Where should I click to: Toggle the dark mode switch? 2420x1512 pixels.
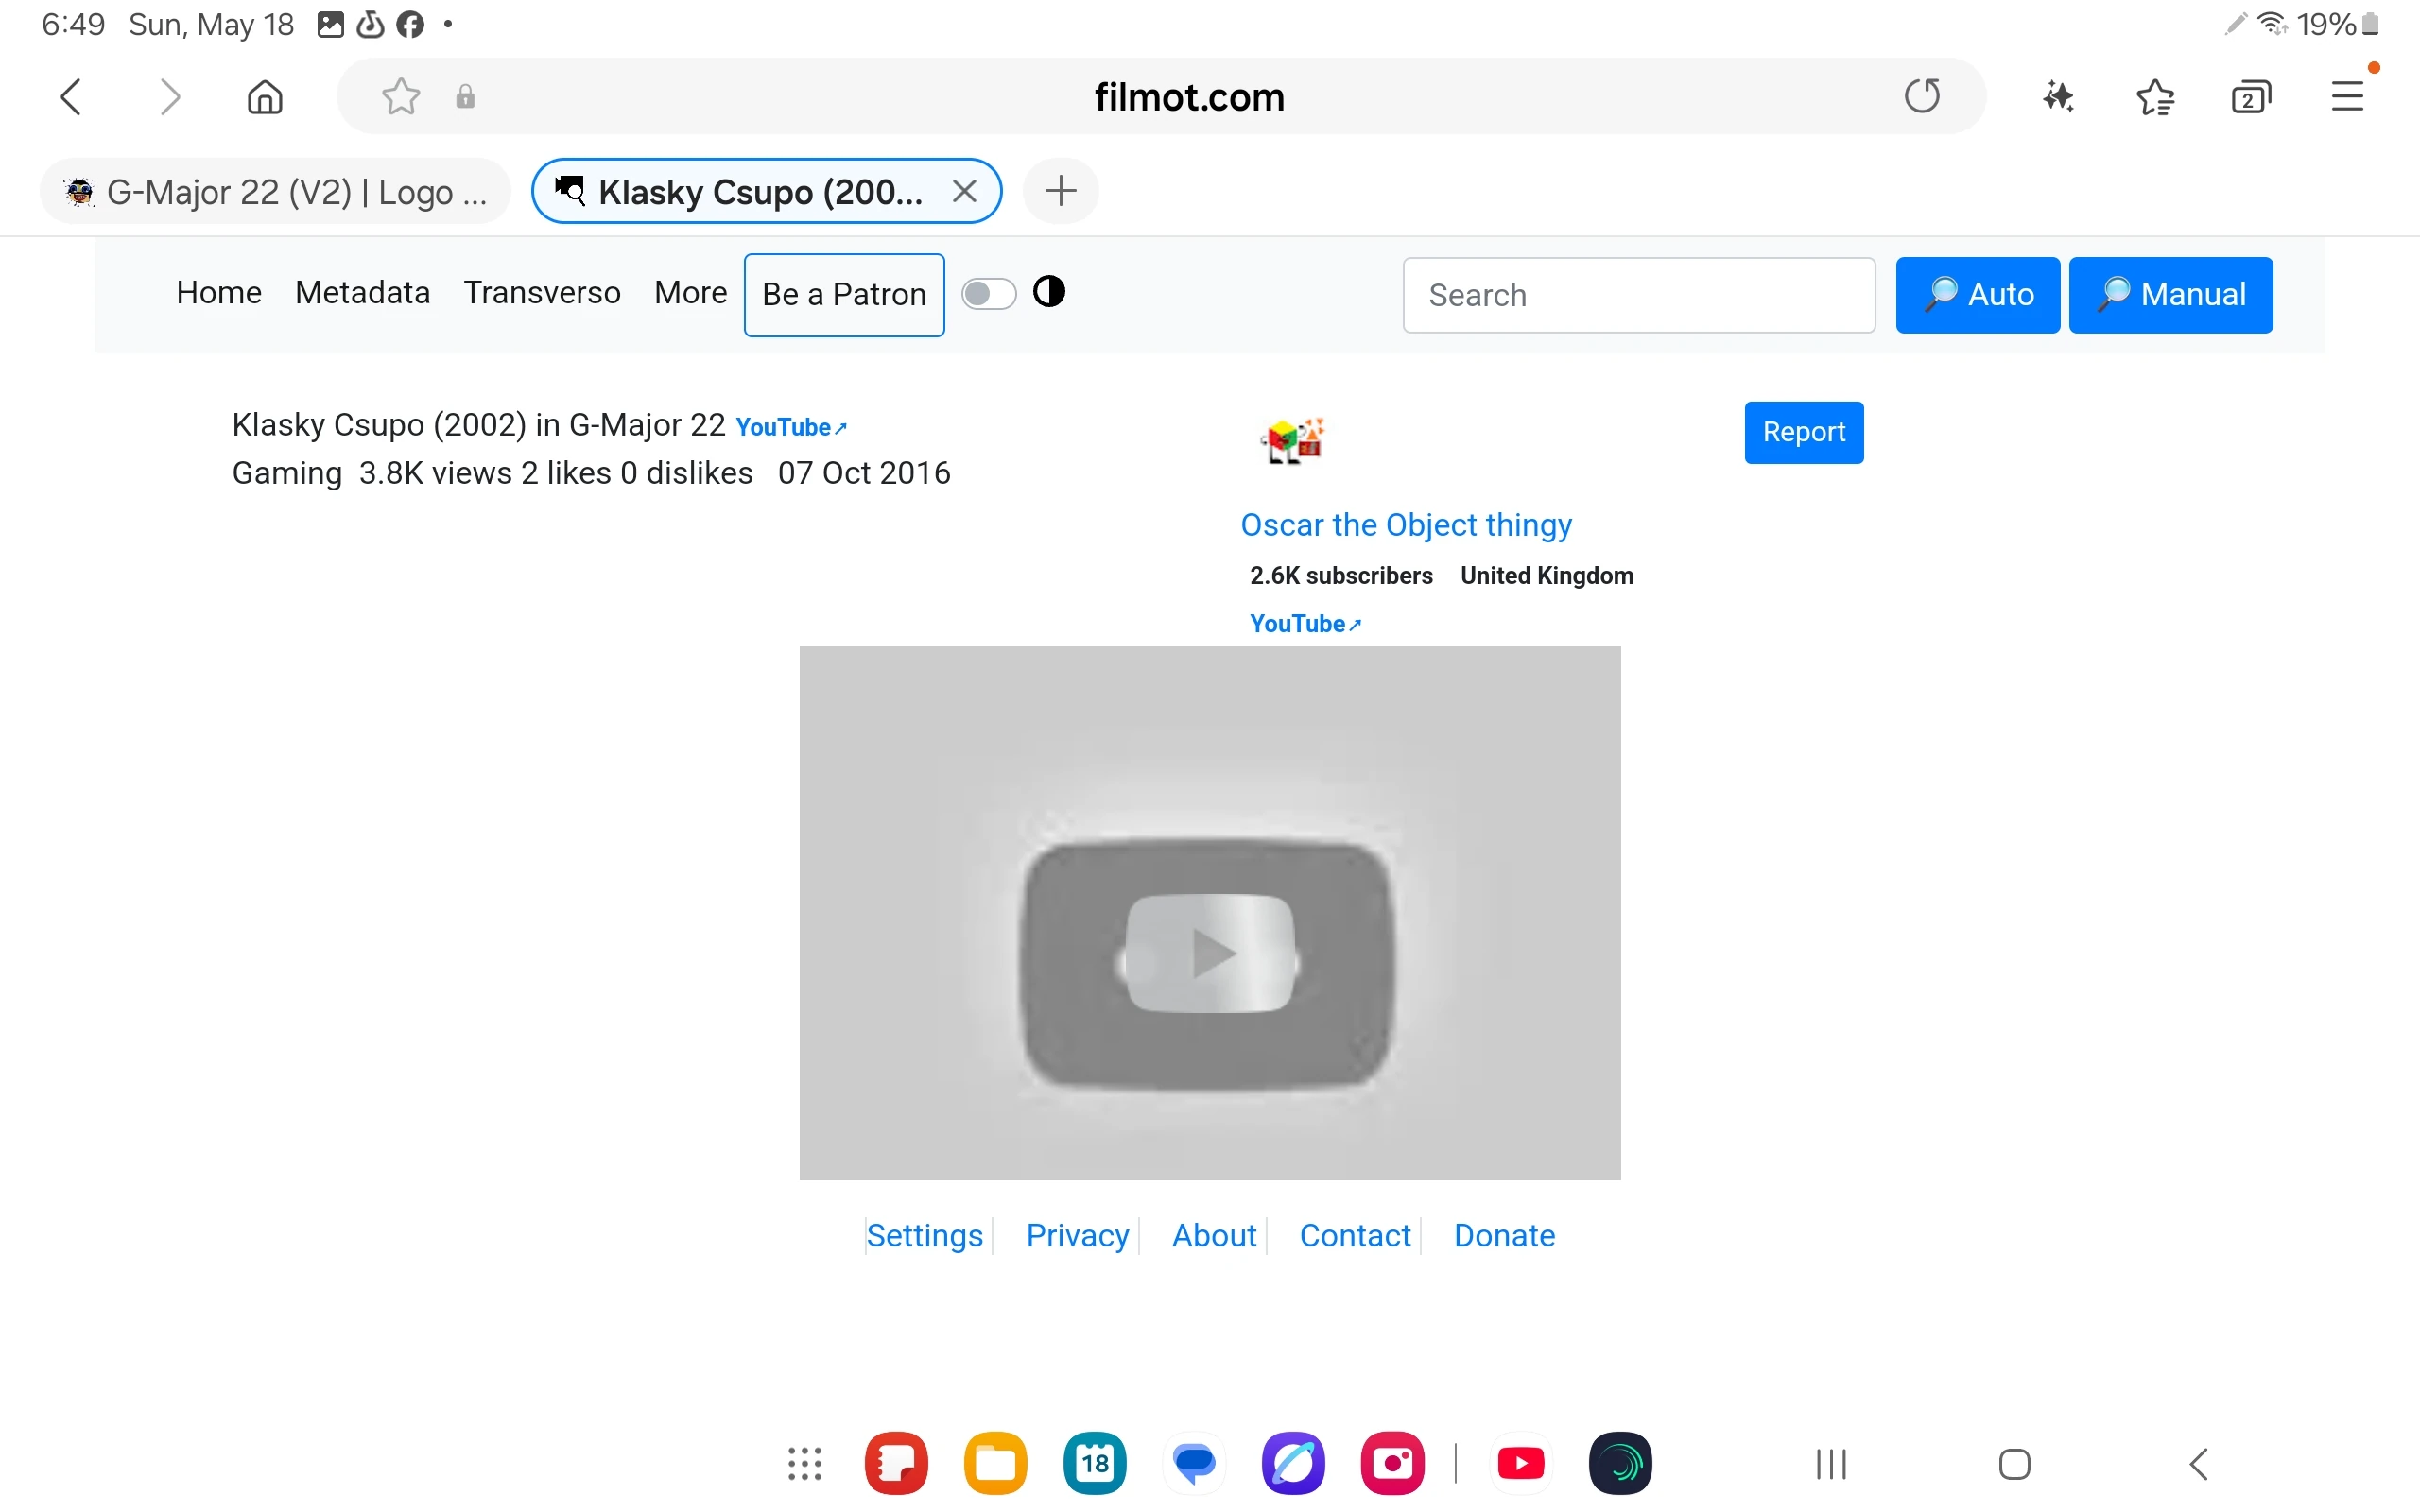(988, 294)
